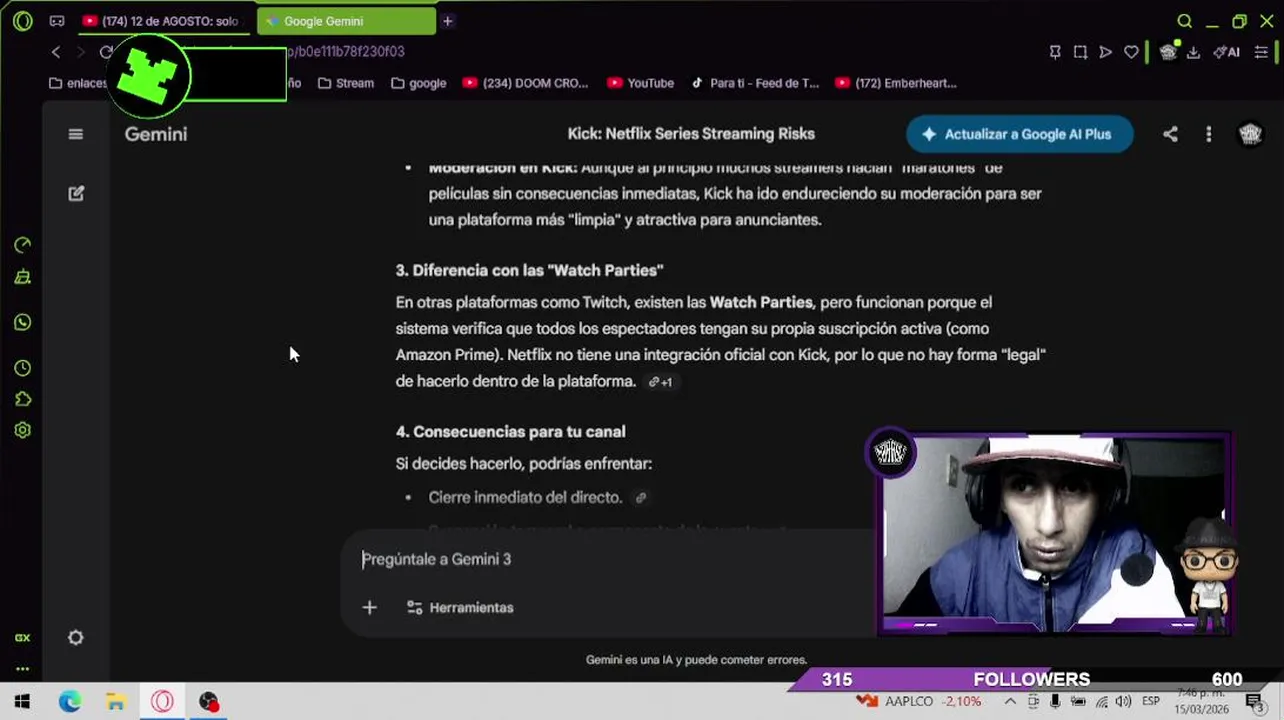The image size is (1284, 720).
Task: Open the 'enlaces' bookmarks folder
Action: point(78,83)
